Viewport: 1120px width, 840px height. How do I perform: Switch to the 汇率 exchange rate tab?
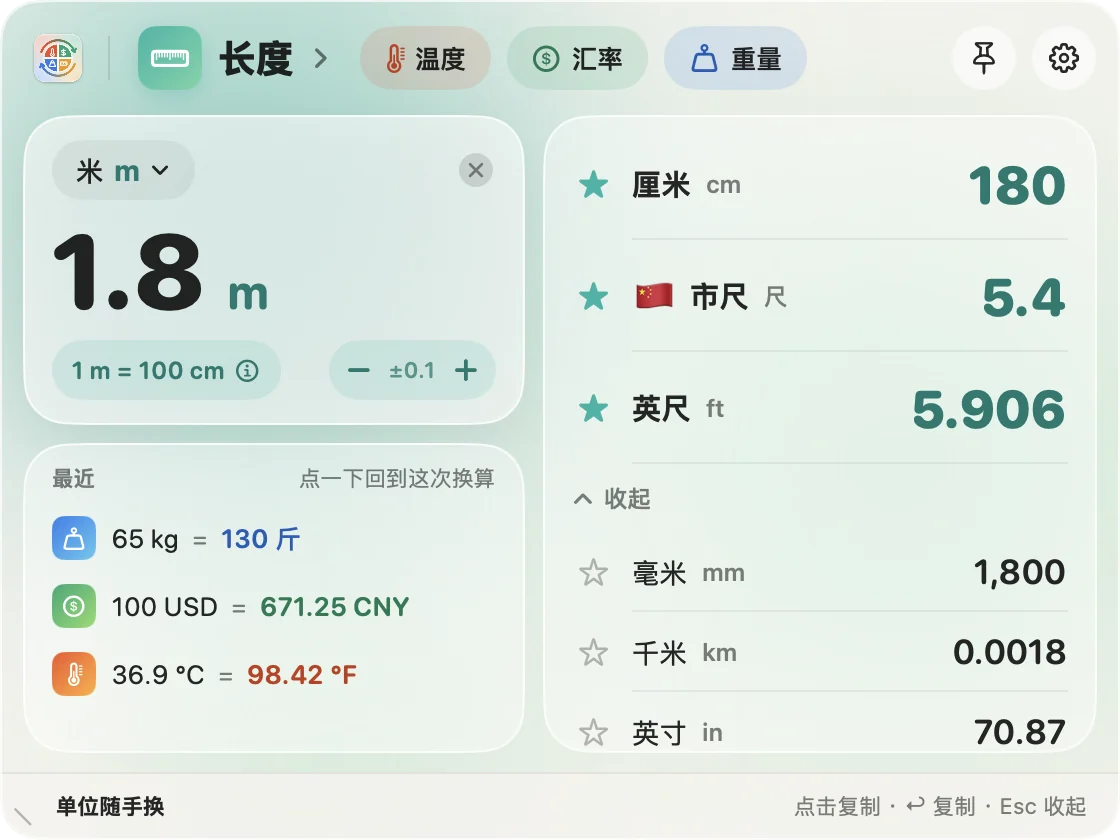[x=578, y=58]
